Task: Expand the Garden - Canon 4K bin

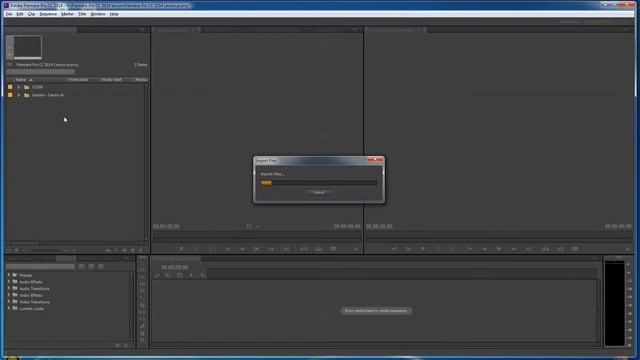Action: 18,95
